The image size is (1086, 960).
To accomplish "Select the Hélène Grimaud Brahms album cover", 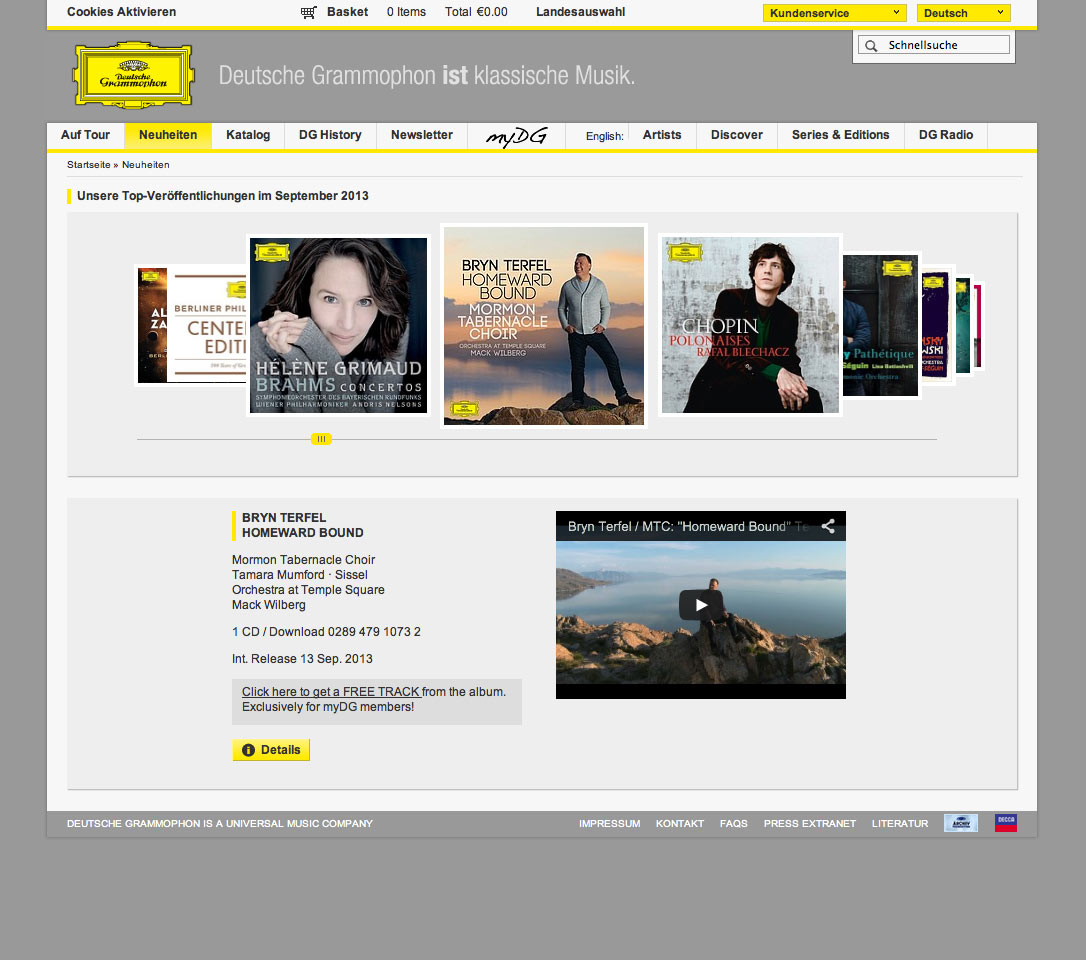I will click(338, 325).
